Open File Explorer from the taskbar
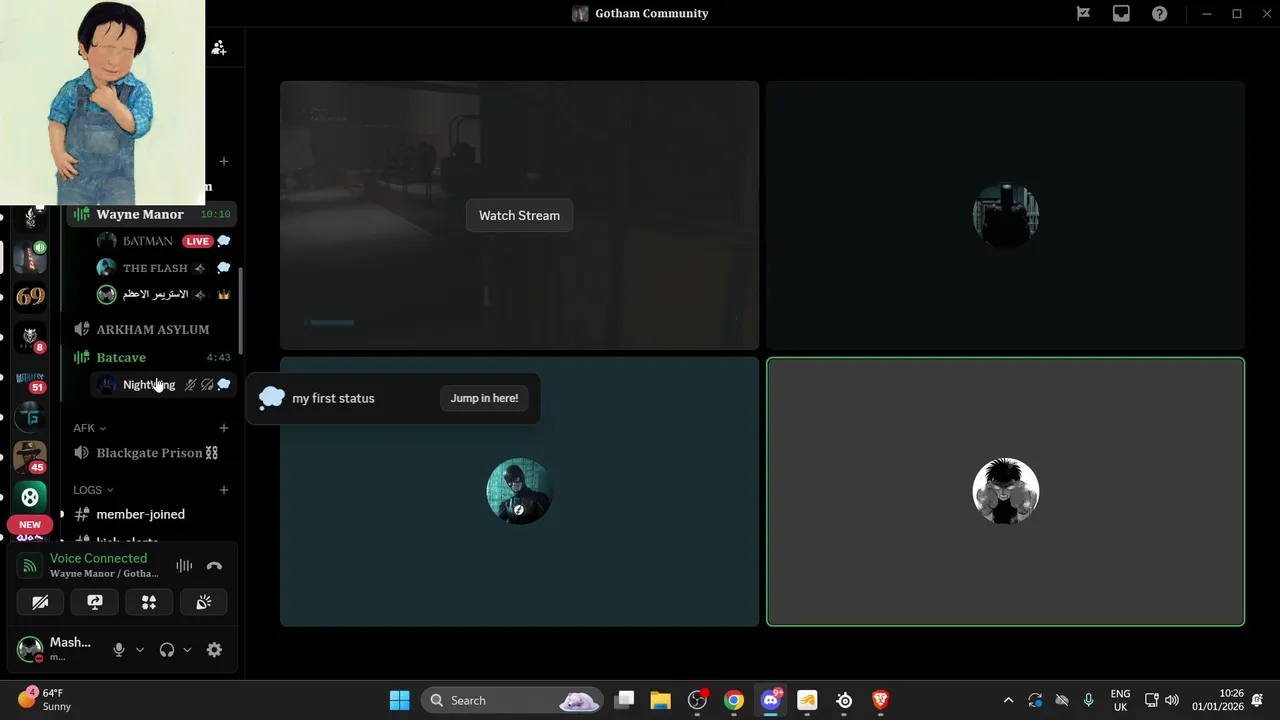This screenshot has height=720, width=1280. click(x=660, y=700)
